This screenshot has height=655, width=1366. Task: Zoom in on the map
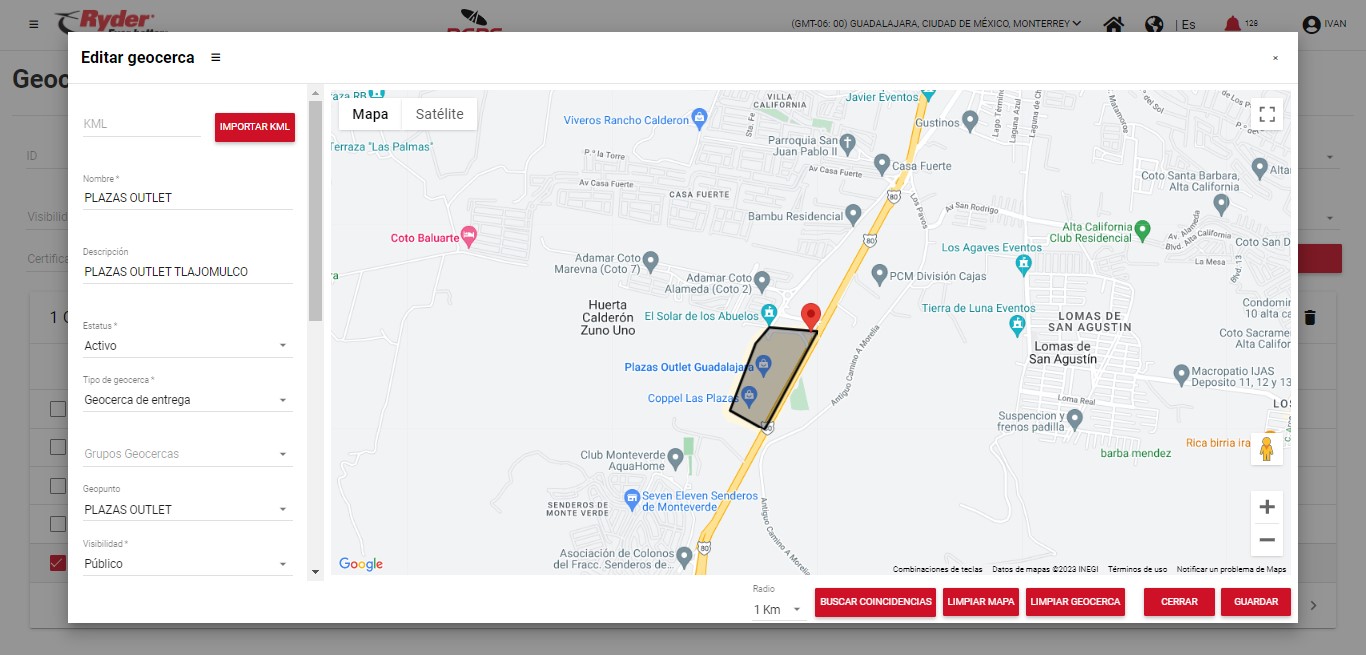(x=1267, y=507)
